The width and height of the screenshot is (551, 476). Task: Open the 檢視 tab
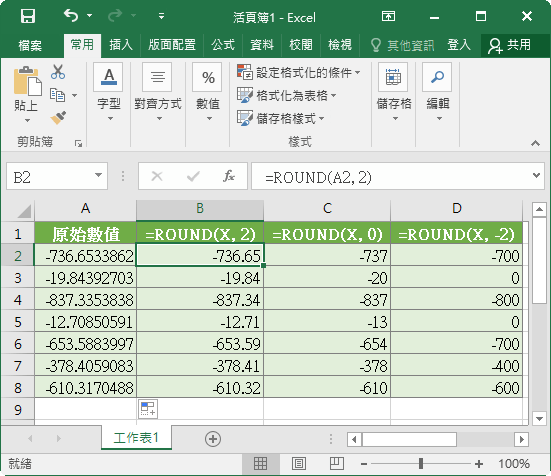[340, 45]
